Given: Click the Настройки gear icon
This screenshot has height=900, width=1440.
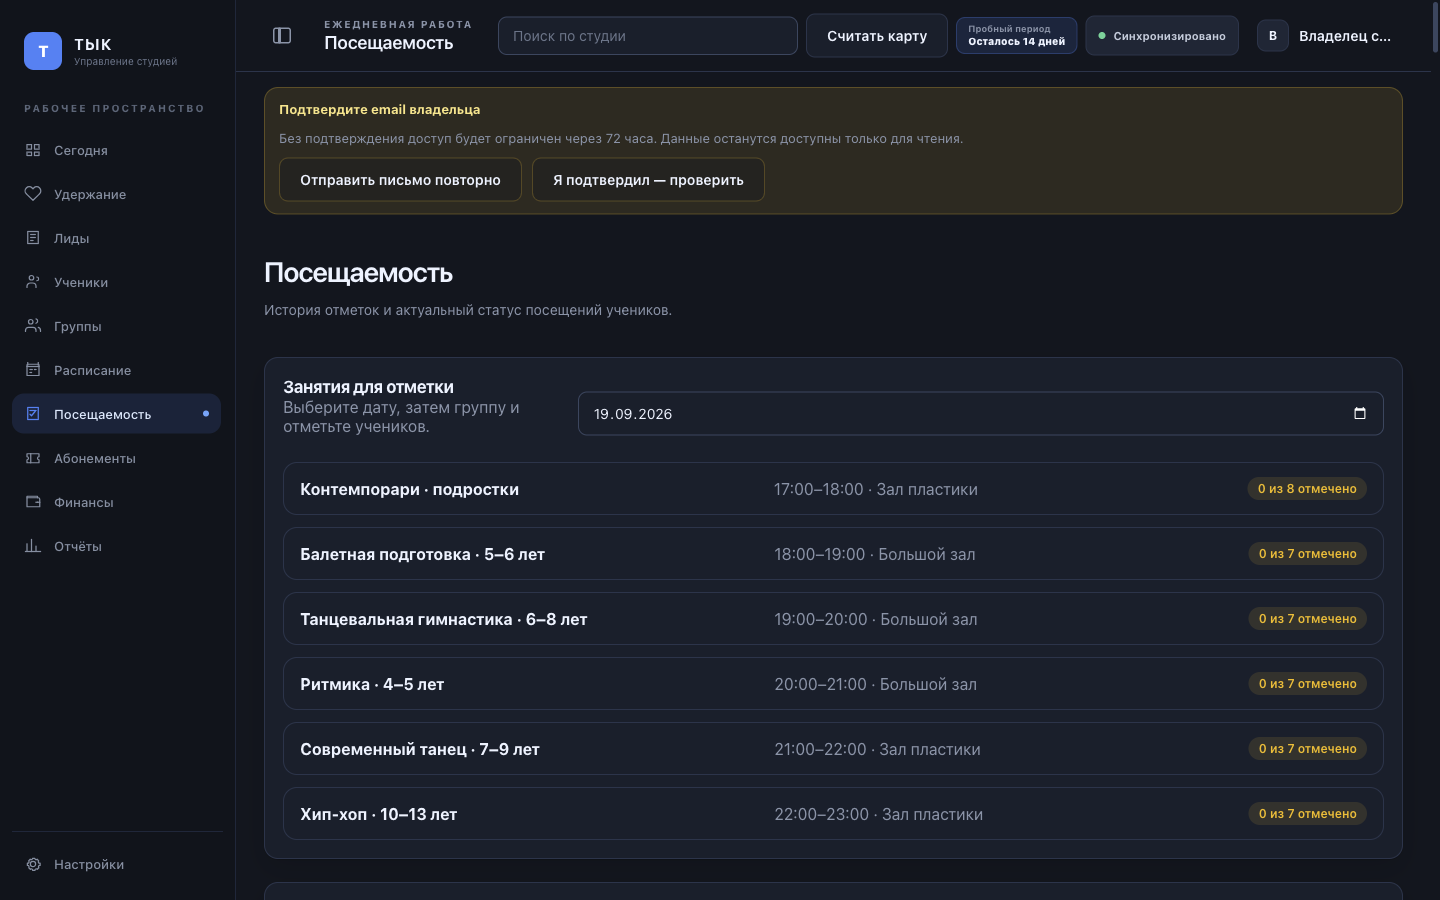Looking at the screenshot, I should click(33, 864).
